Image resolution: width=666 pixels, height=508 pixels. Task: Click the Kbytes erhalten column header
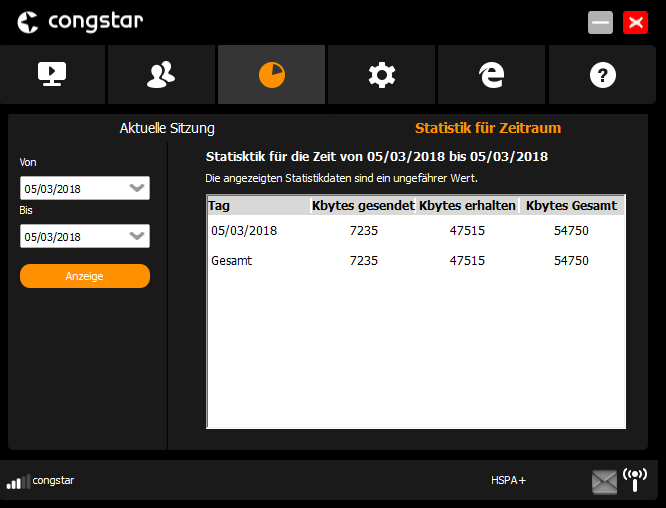[467, 206]
